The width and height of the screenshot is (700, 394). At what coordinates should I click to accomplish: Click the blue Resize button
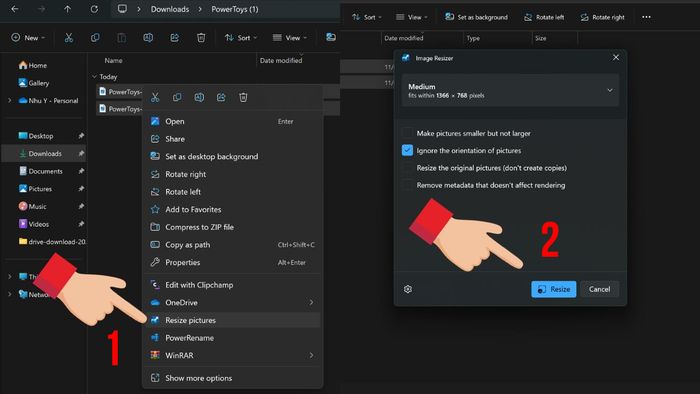tap(554, 289)
